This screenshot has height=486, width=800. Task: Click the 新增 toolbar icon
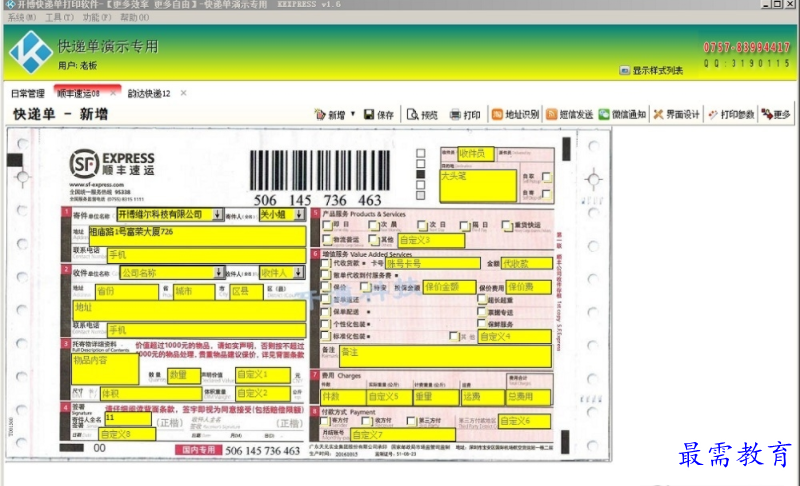pos(320,115)
